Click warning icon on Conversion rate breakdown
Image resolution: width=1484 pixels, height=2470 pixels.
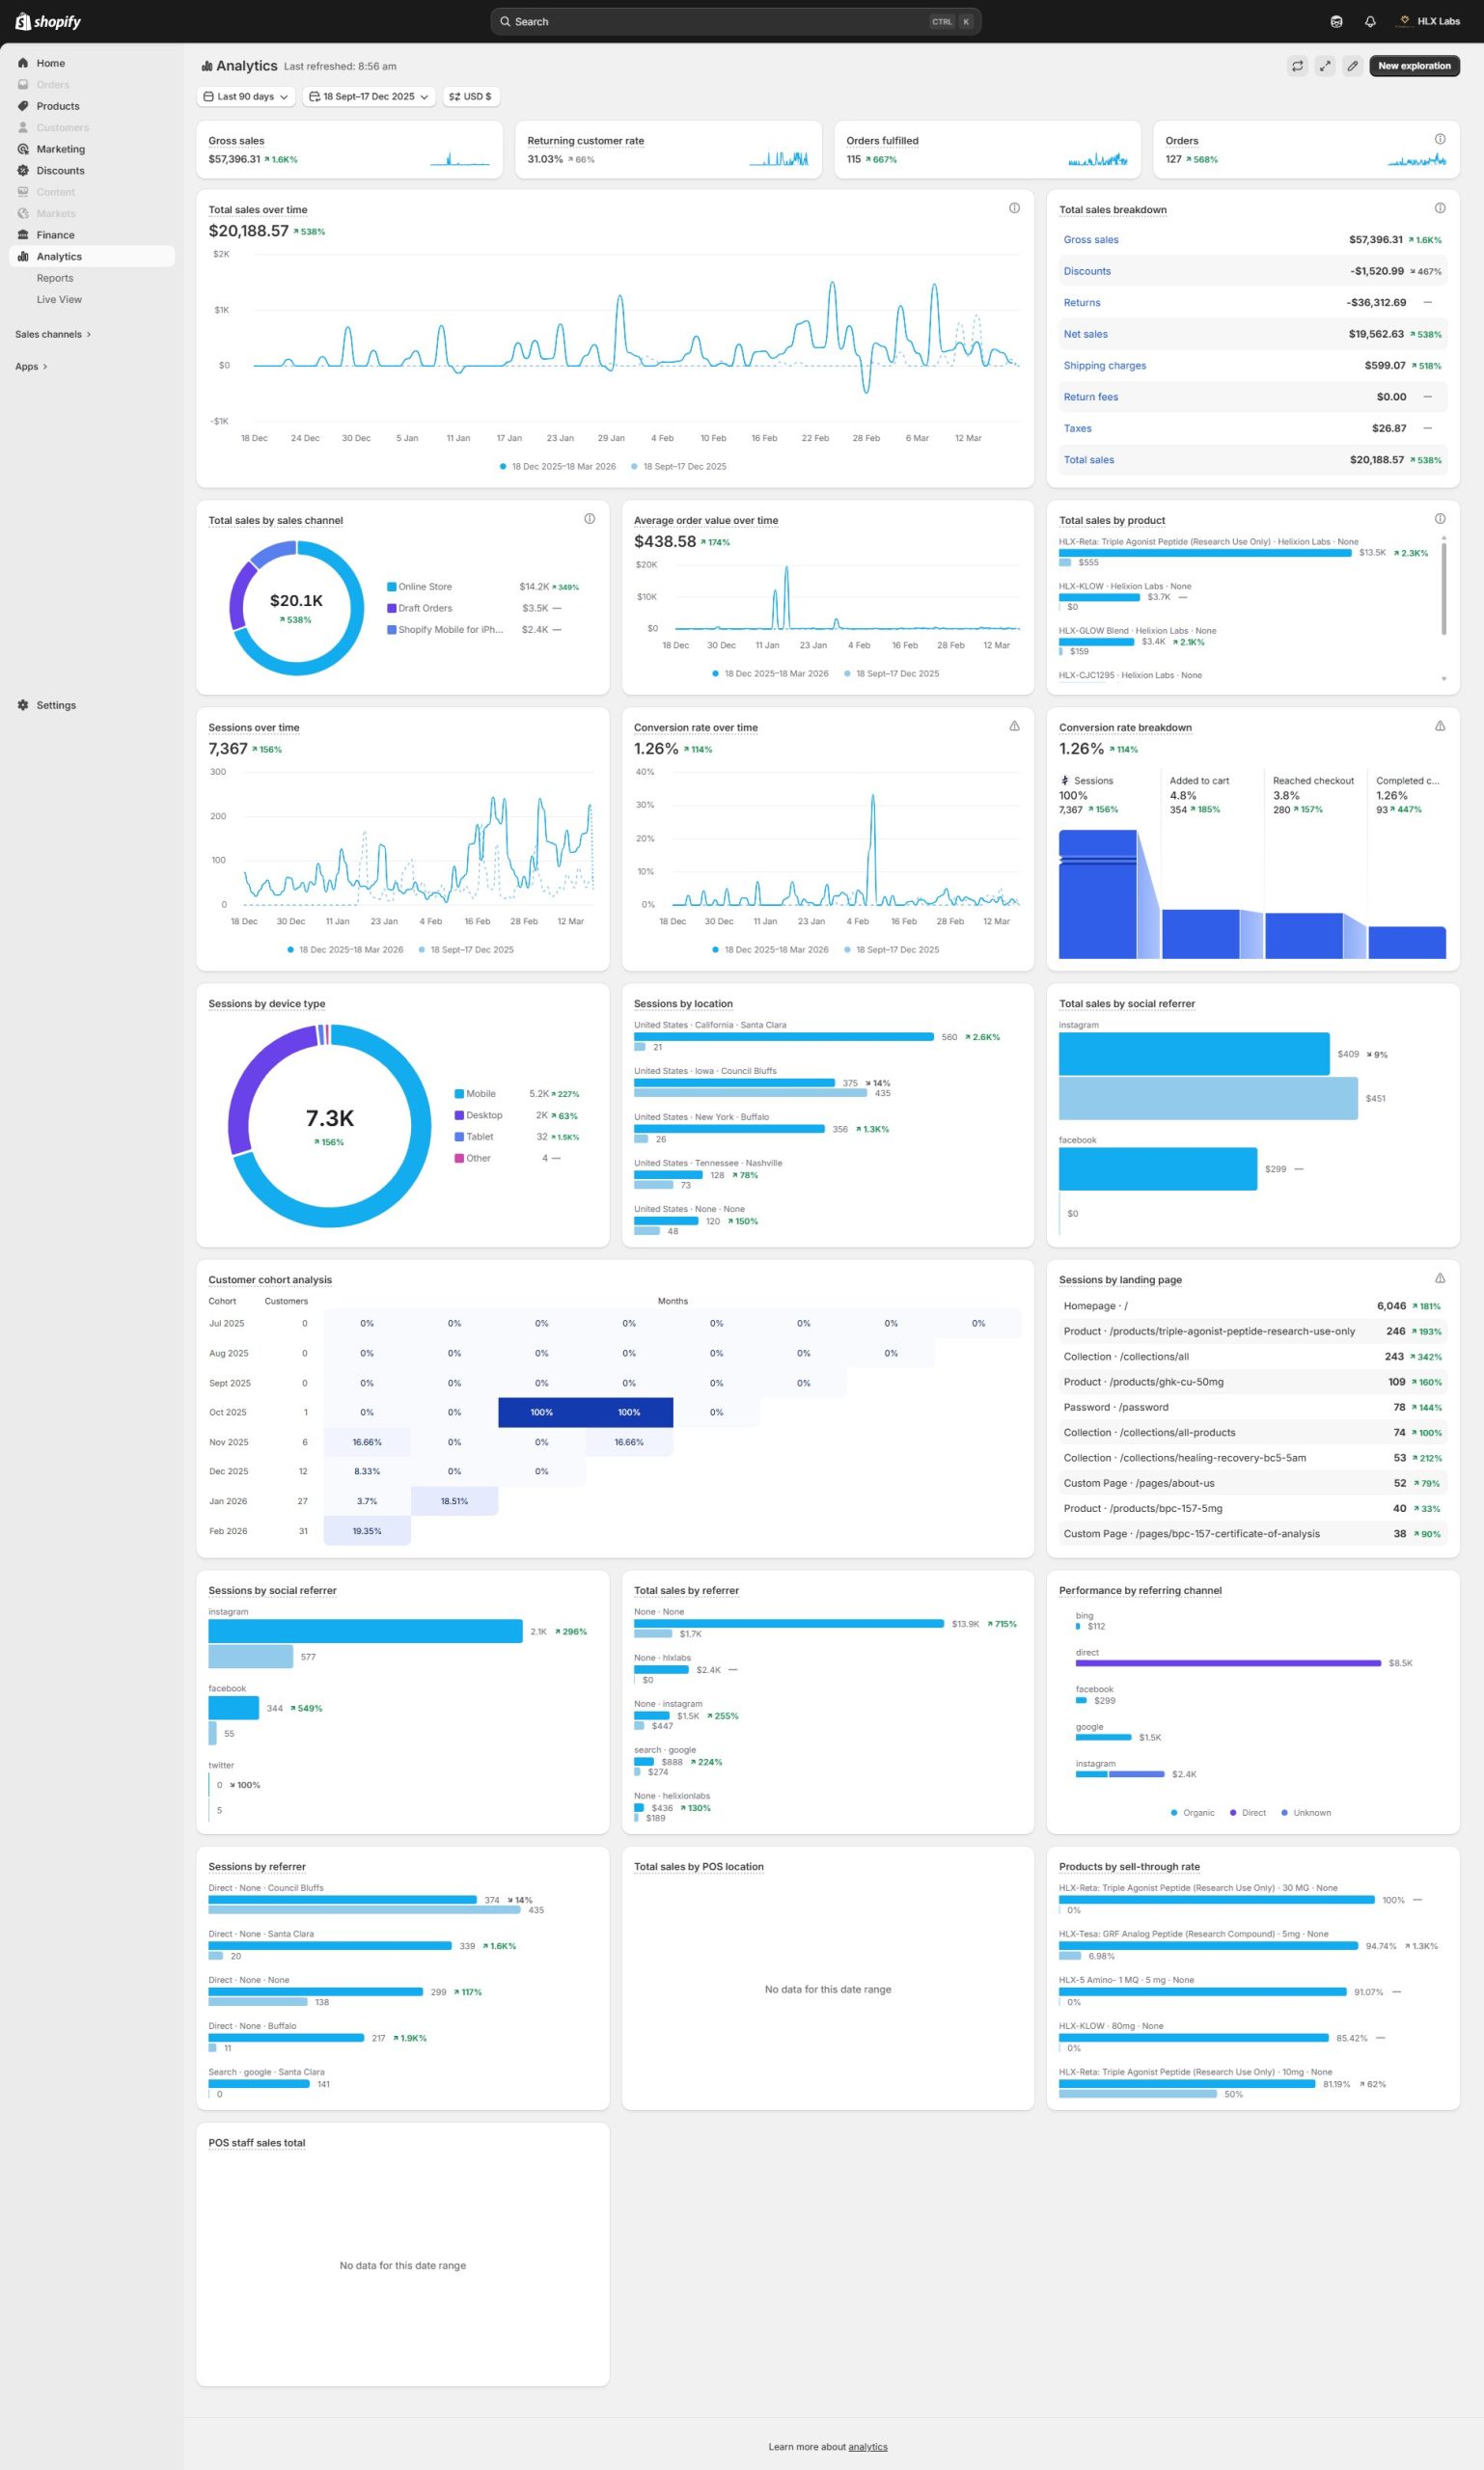point(1439,726)
